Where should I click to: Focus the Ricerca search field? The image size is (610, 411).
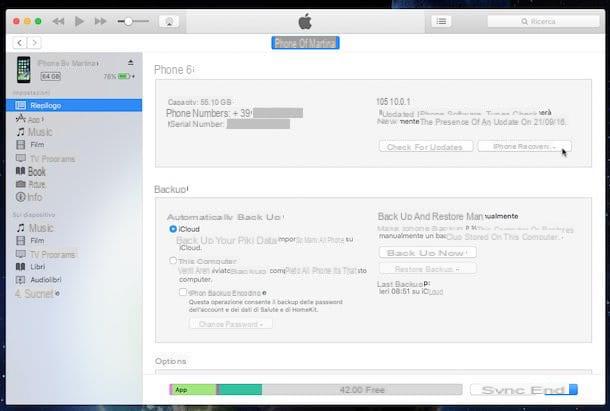(x=543, y=21)
